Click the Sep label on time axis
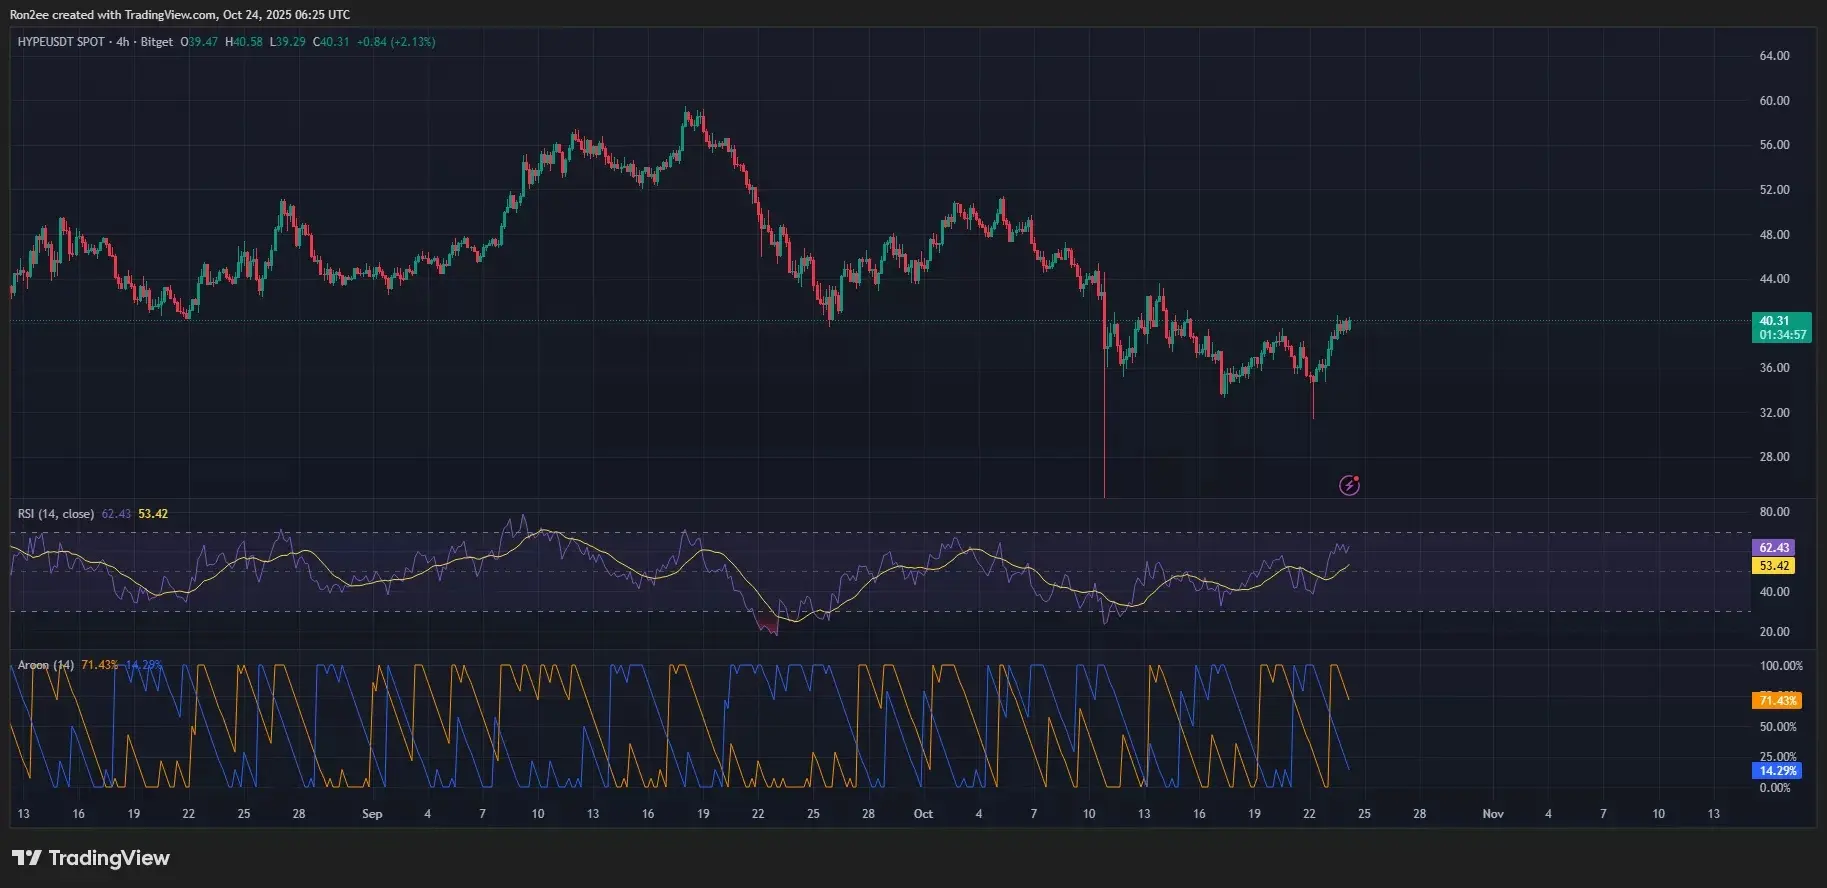Image resolution: width=1827 pixels, height=888 pixels. click(x=372, y=814)
